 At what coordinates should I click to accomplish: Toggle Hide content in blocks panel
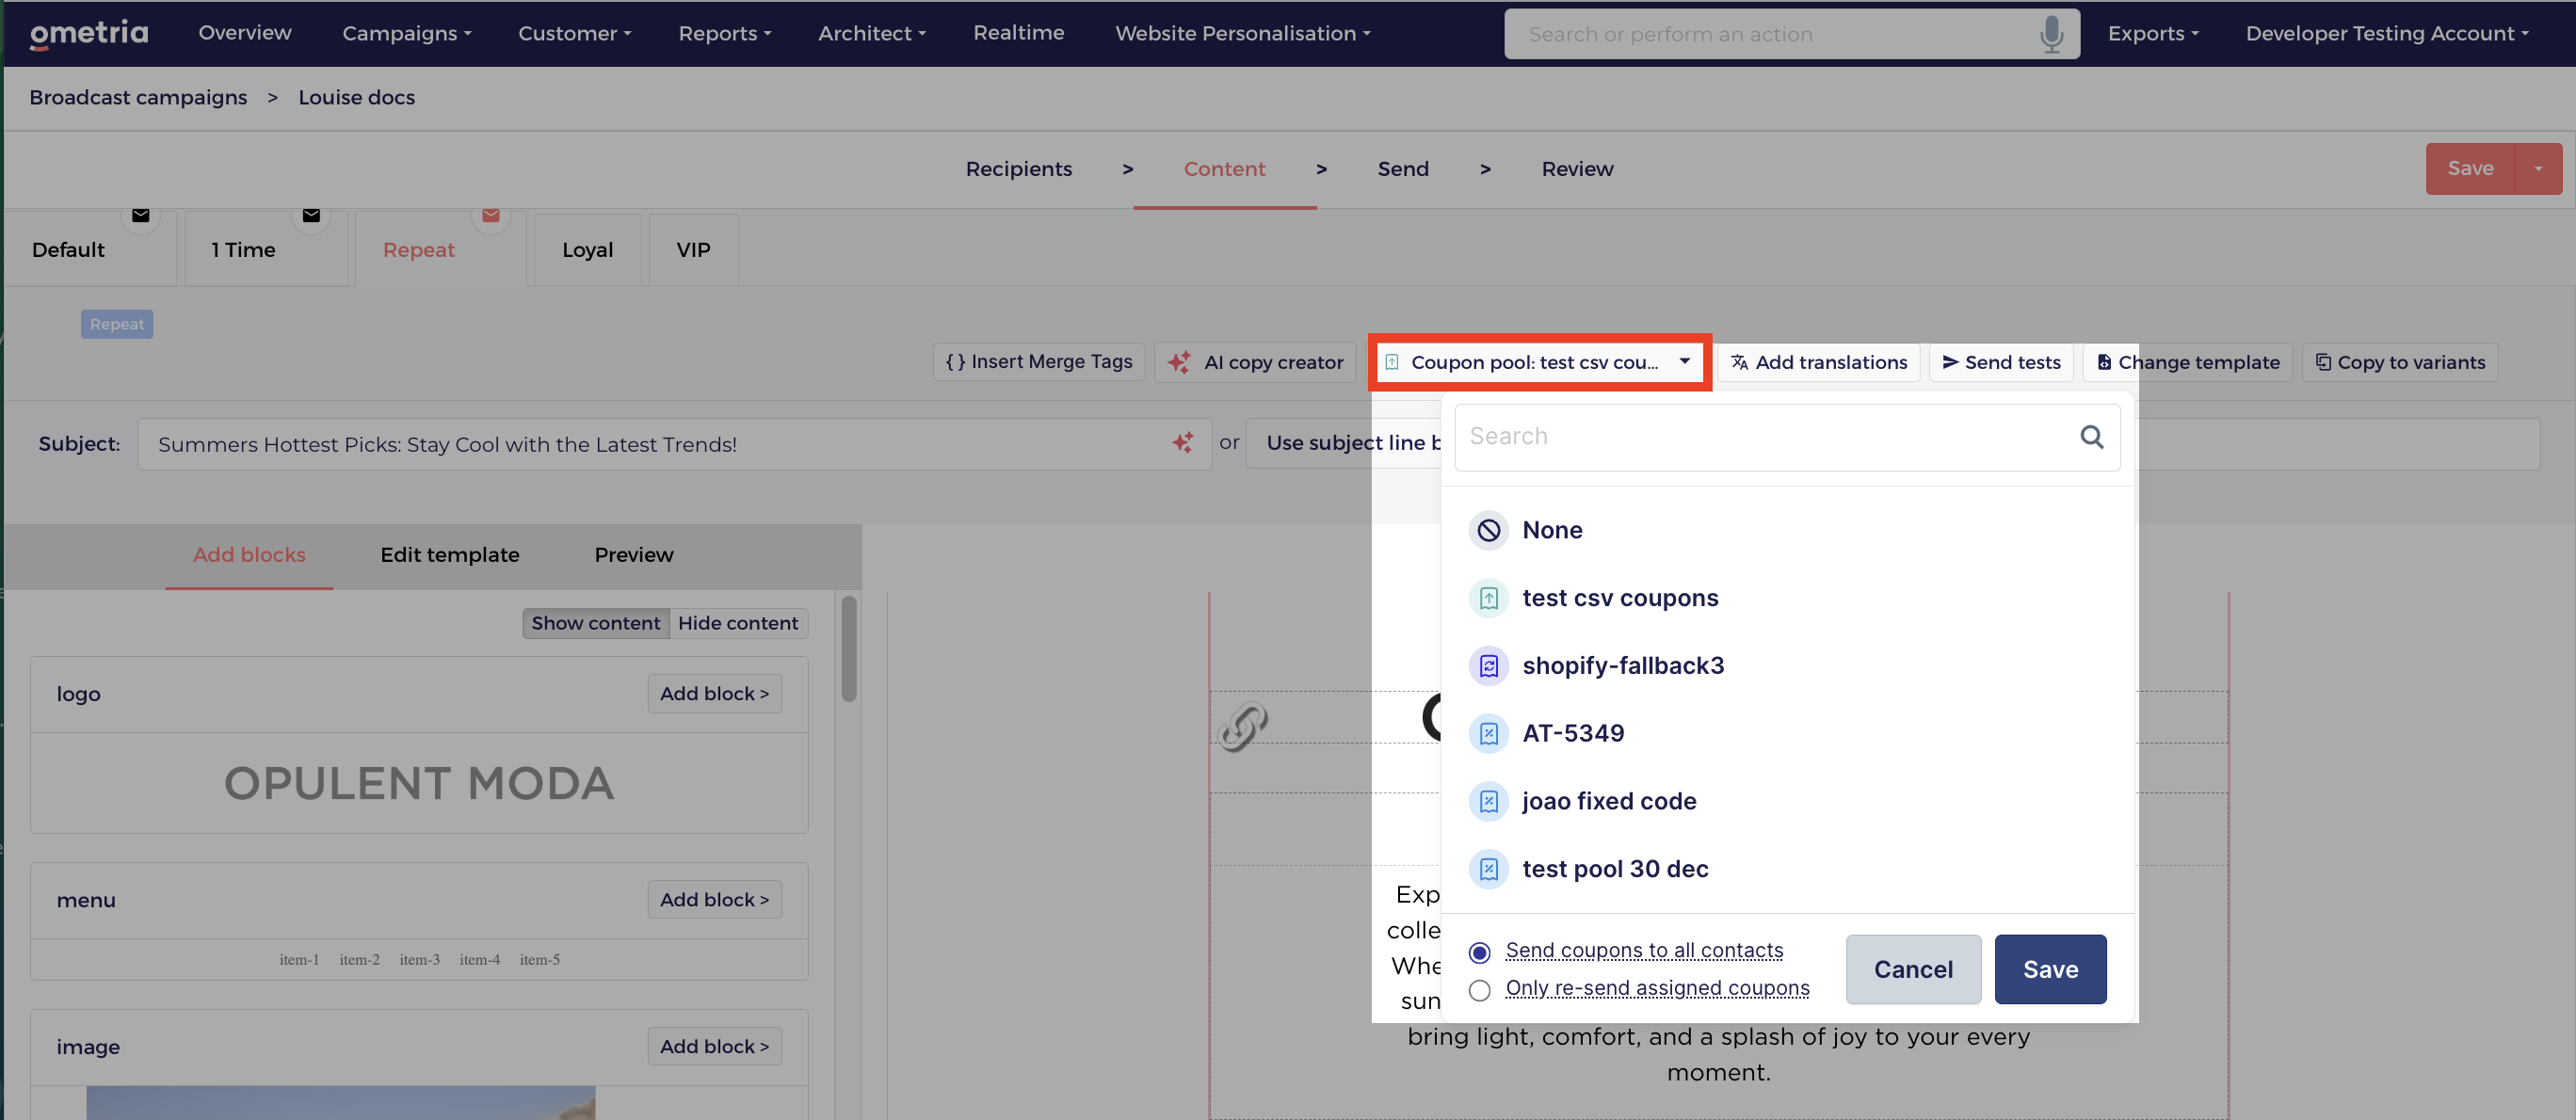737,623
